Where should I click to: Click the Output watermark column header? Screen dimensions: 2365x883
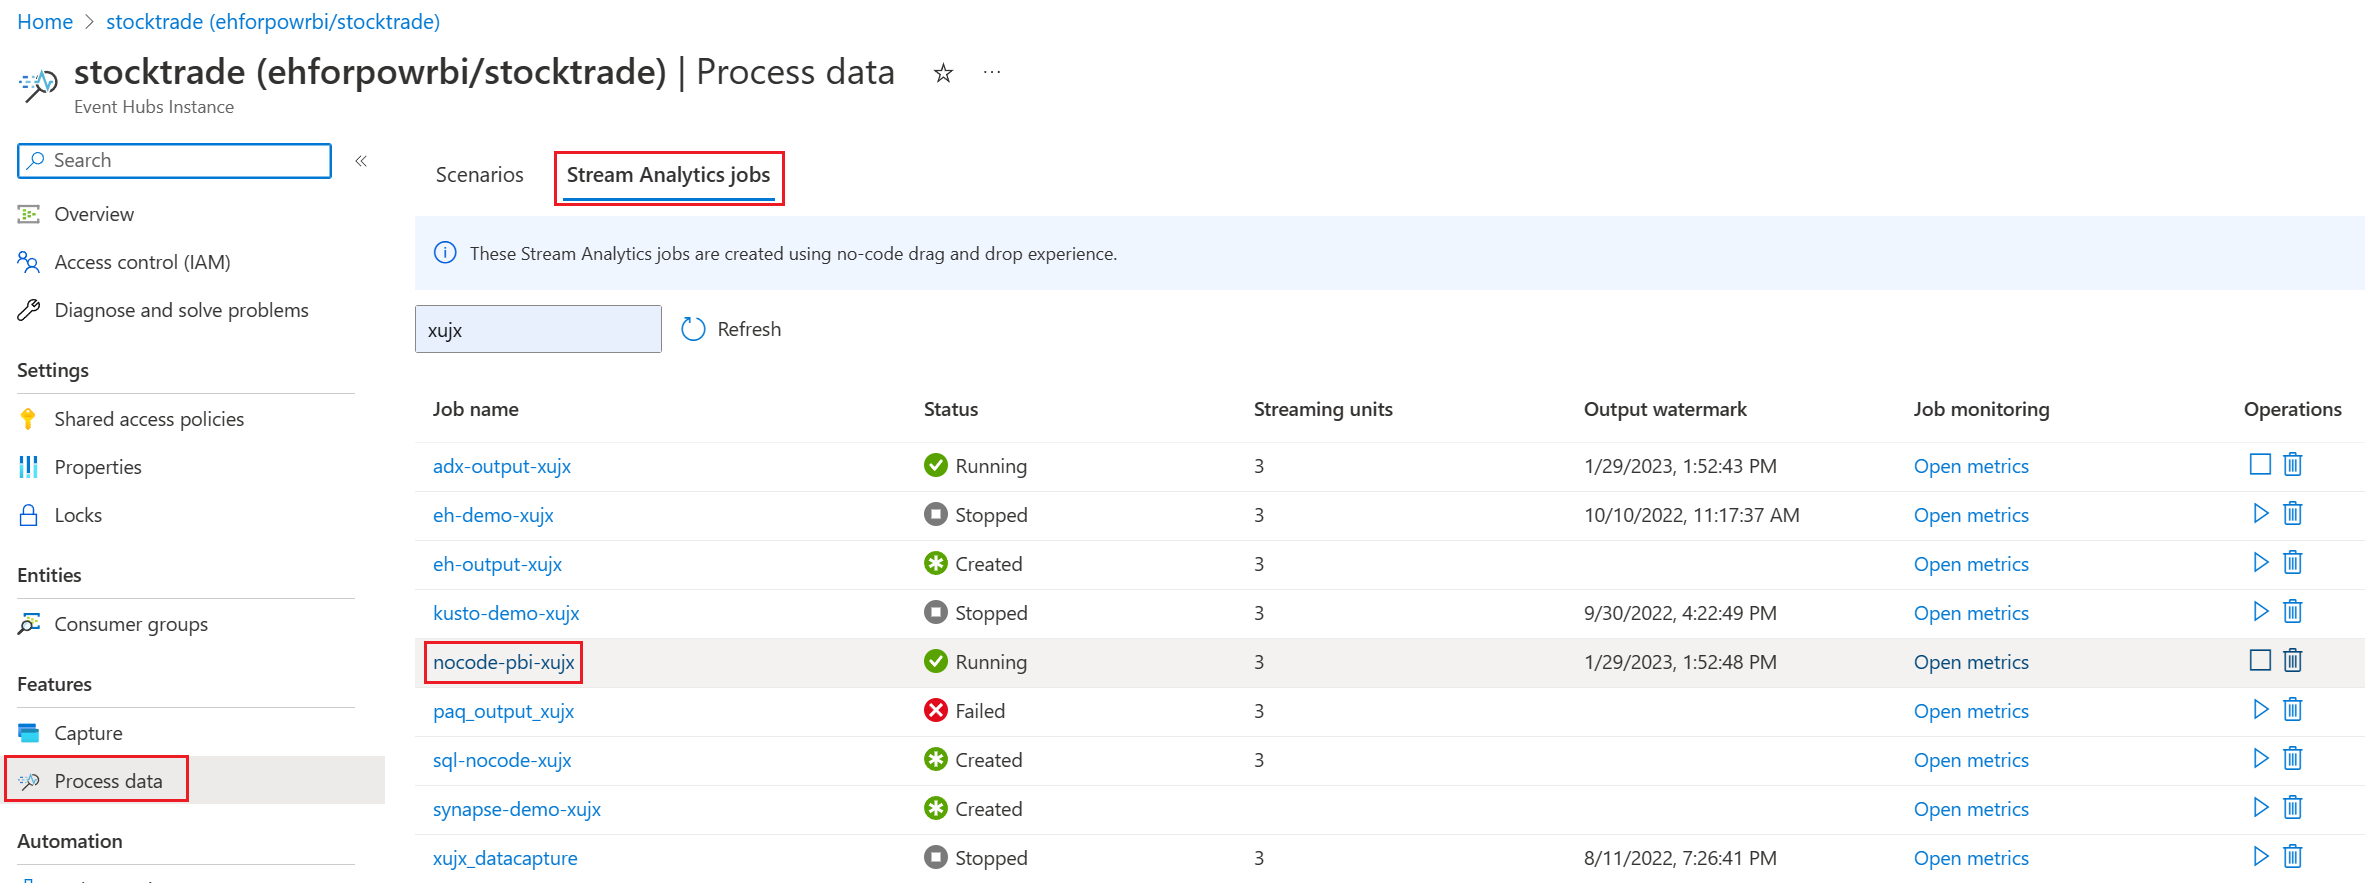pyautogui.click(x=1665, y=409)
